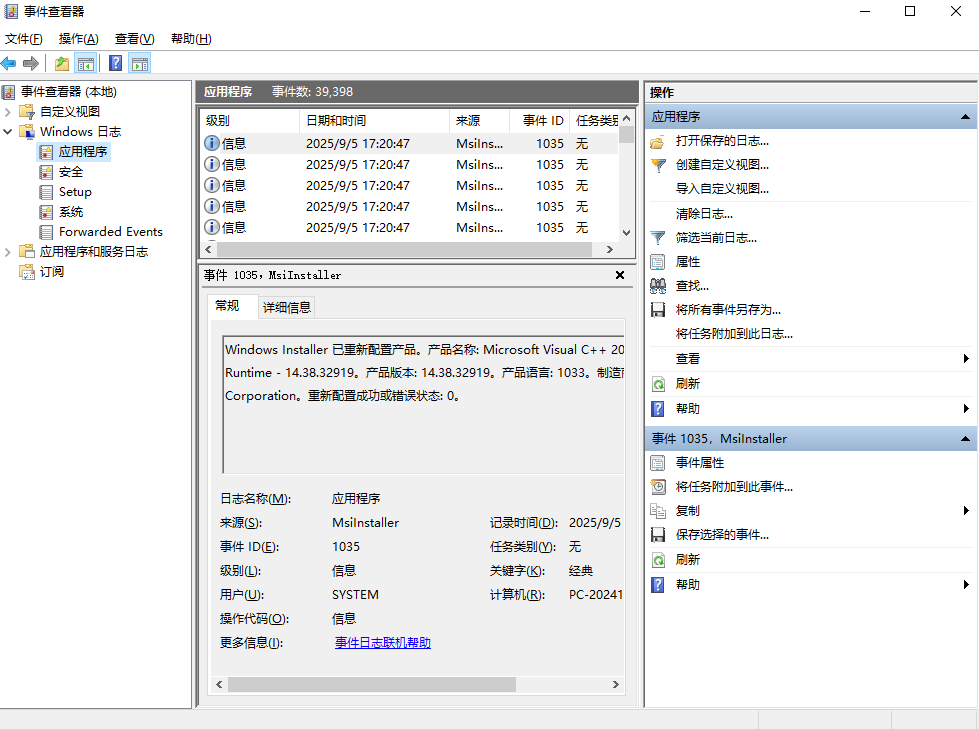Screen dimensions: 979x729
Task: Toggle the action pane toolbar icon
Action: [140, 63]
